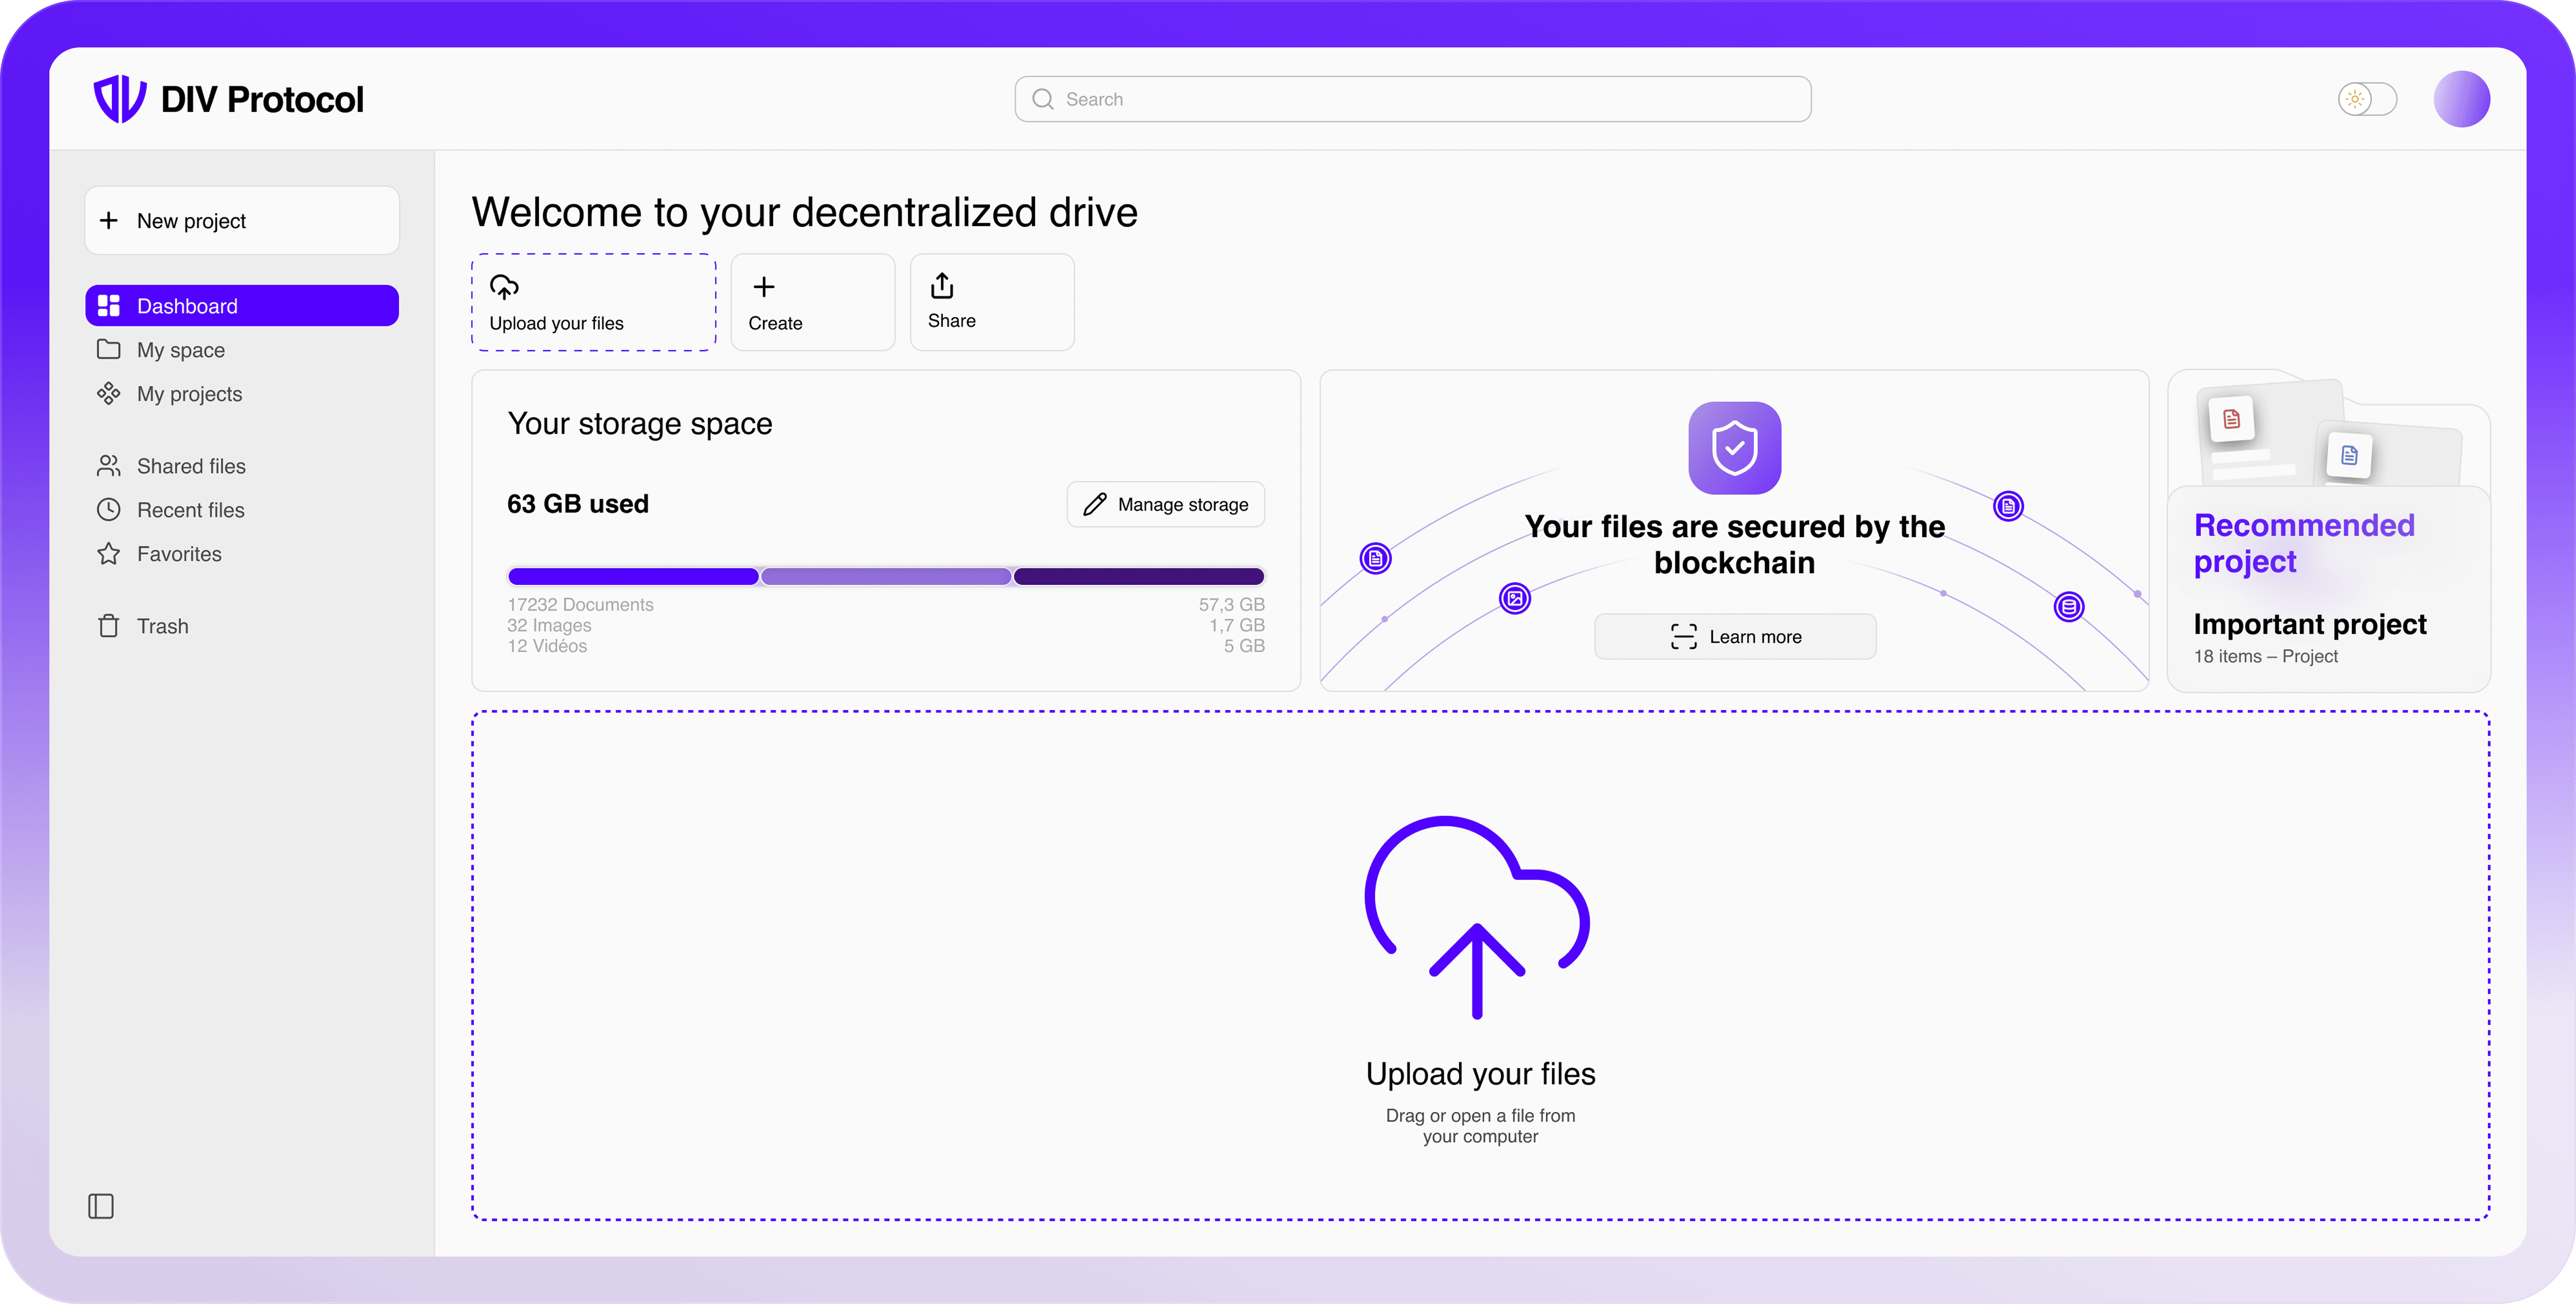Select the Create card with plus icon
The image size is (2576, 1304).
coord(812,302)
